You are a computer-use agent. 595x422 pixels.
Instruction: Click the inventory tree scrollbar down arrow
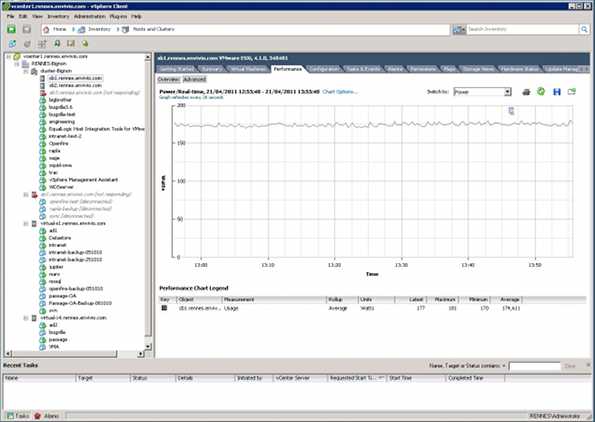click(x=148, y=346)
